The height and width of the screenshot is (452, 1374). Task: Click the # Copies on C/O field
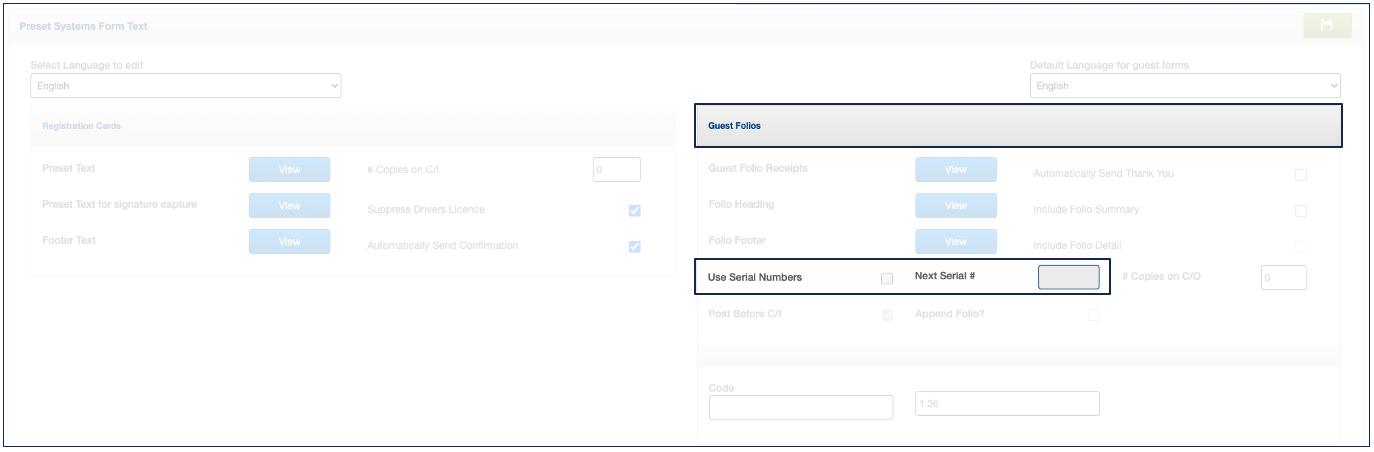click(x=1283, y=277)
